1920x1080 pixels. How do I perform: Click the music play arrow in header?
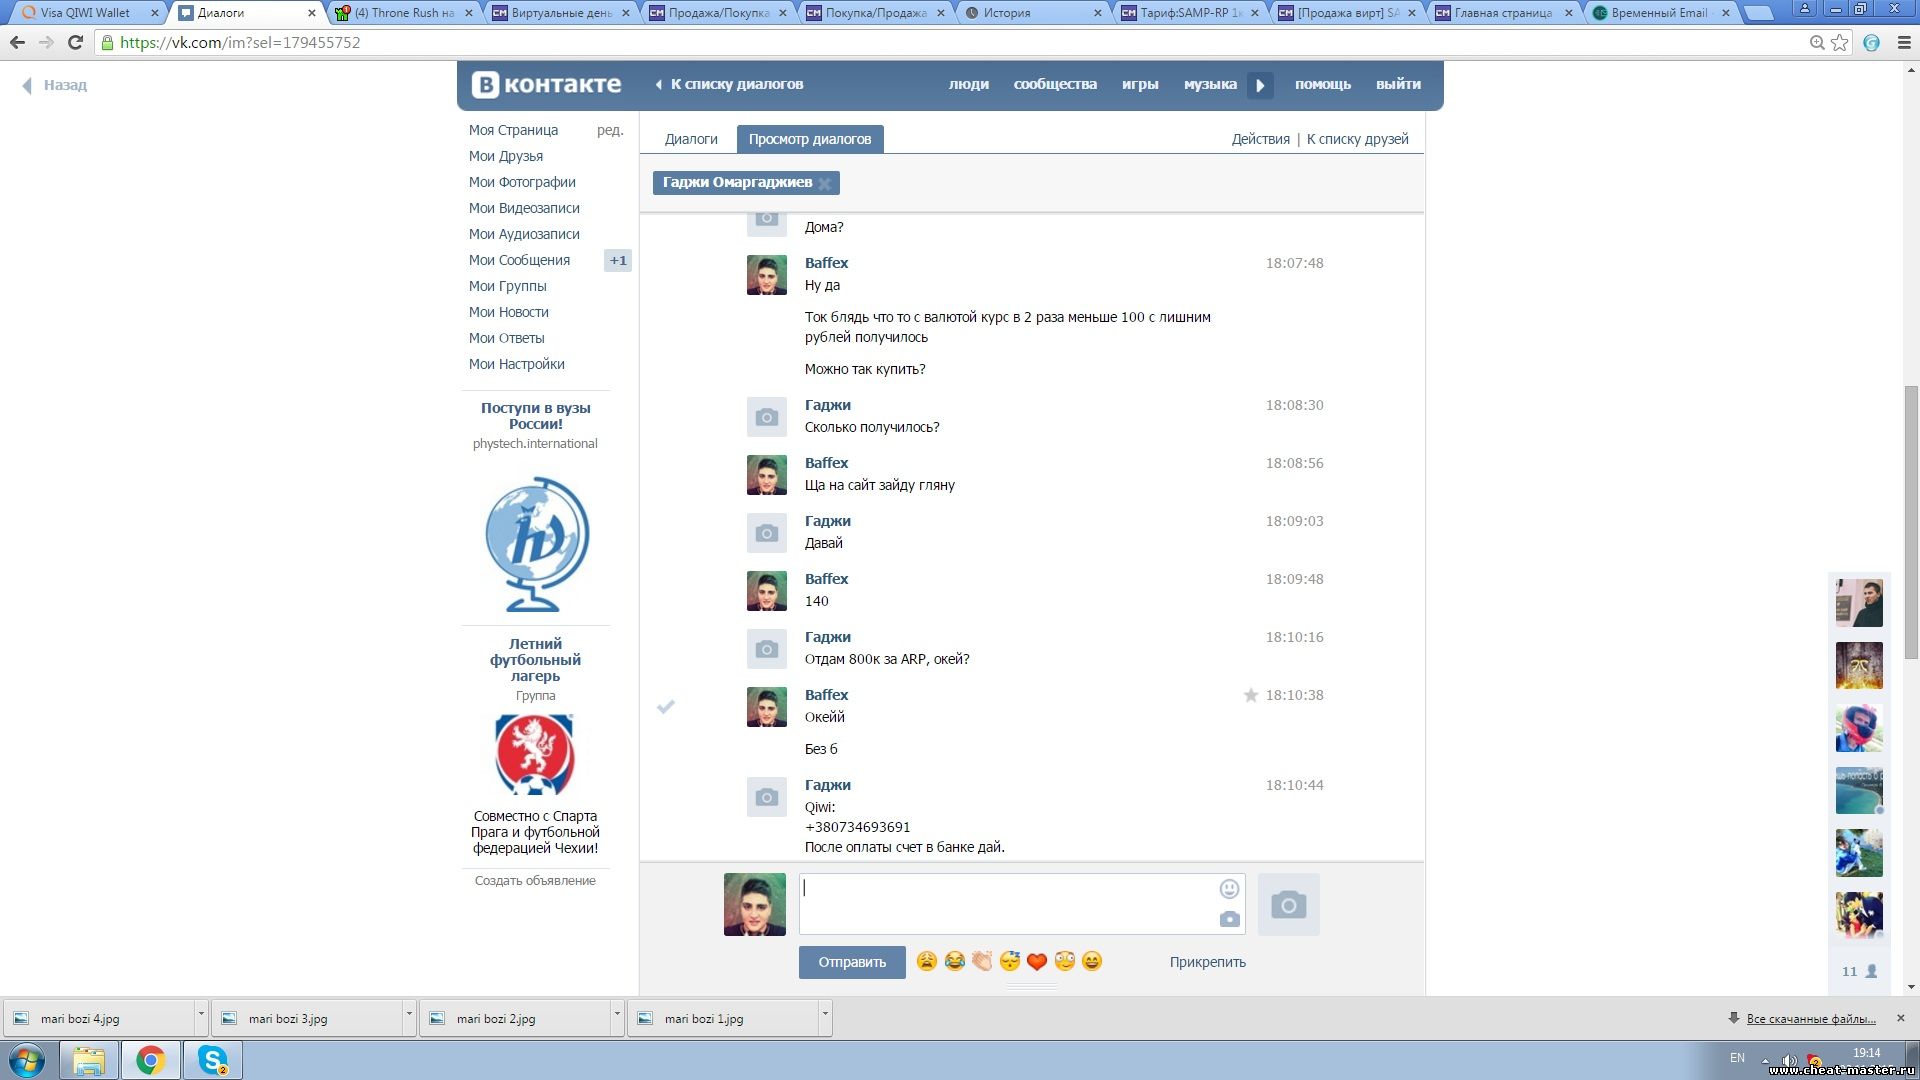click(1260, 85)
